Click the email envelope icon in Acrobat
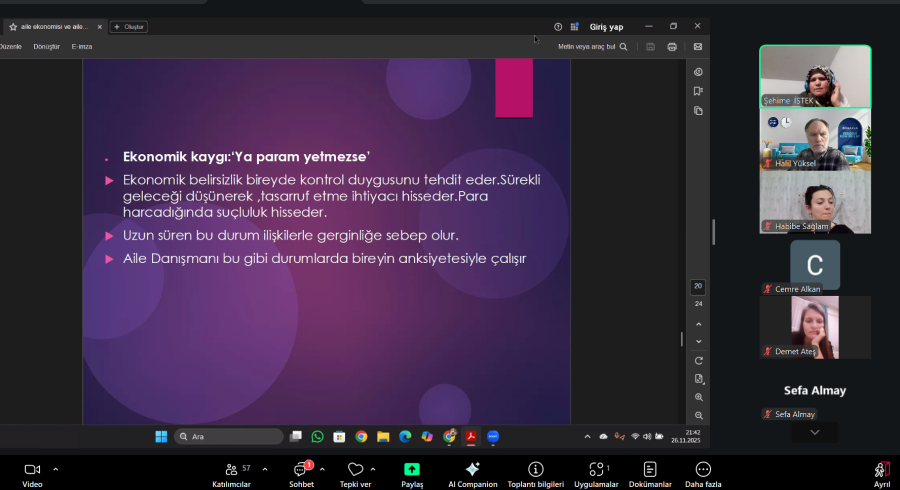Screen dimensions: 900x490 698,46
